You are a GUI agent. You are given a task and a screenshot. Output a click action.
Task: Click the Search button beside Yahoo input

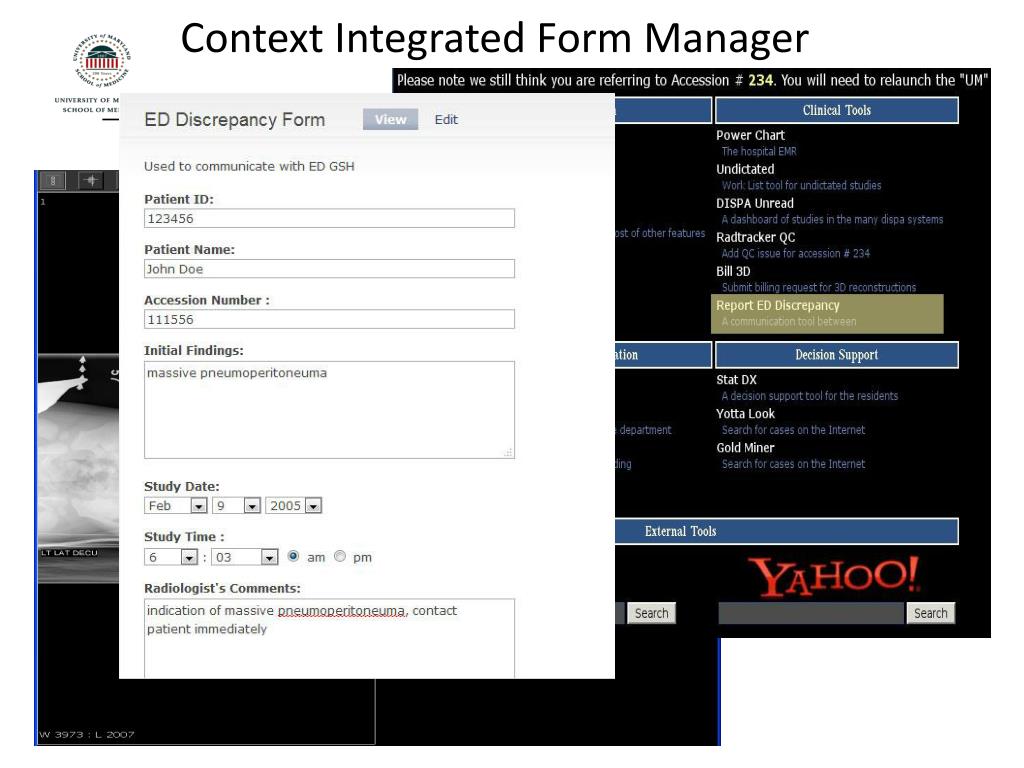[931, 613]
